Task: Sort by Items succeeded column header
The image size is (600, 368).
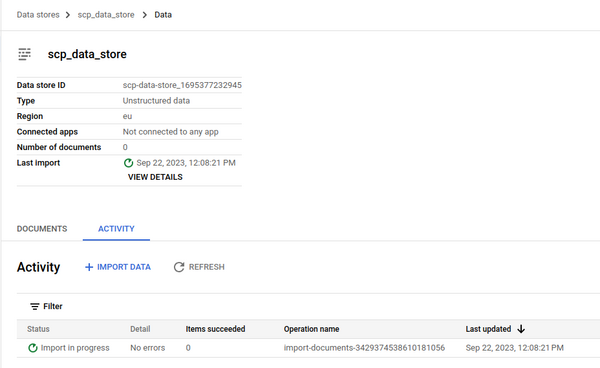Action: [215, 329]
